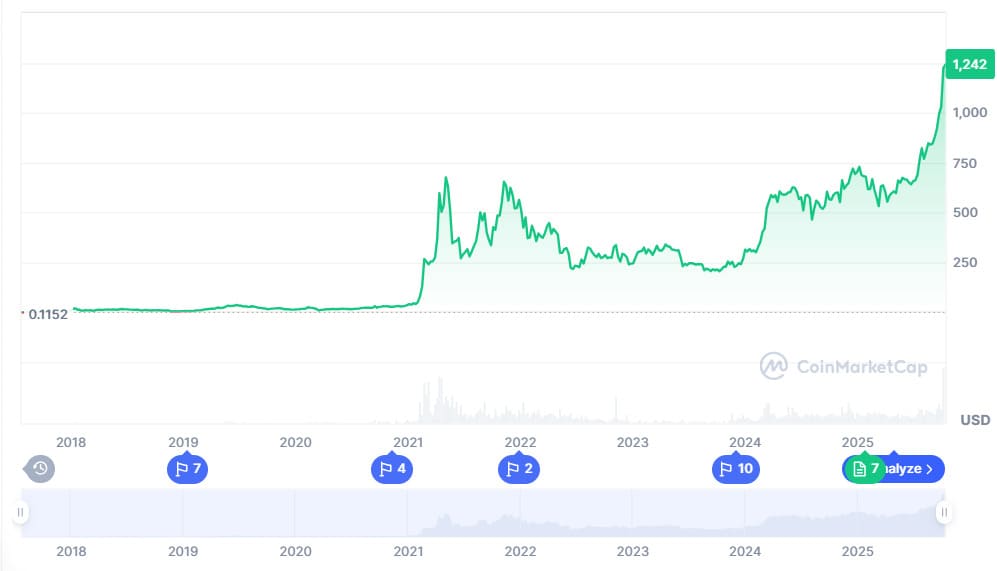Image resolution: width=997 pixels, height=571 pixels.
Task: Click the 1,242 current price tag
Action: coord(968,64)
